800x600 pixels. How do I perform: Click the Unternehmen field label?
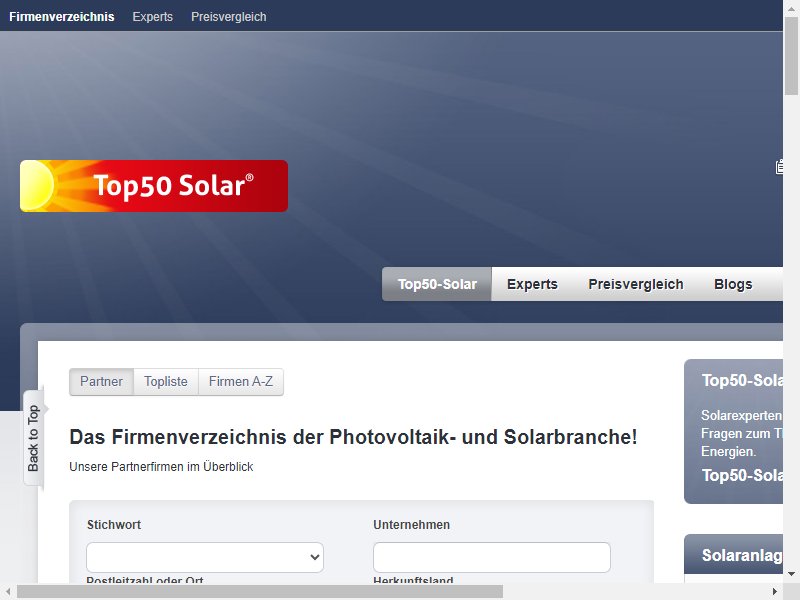(411, 524)
